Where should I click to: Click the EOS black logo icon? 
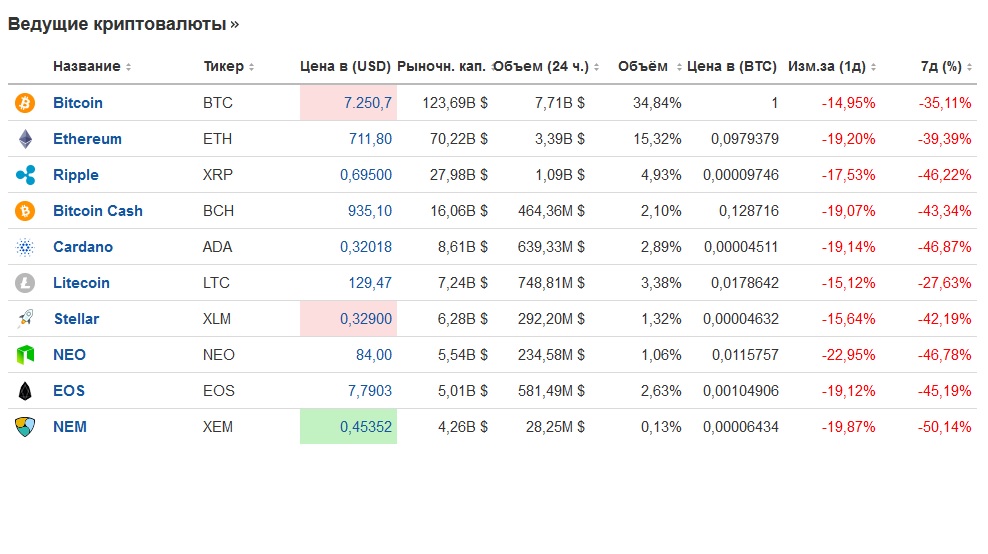pyautogui.click(x=25, y=391)
